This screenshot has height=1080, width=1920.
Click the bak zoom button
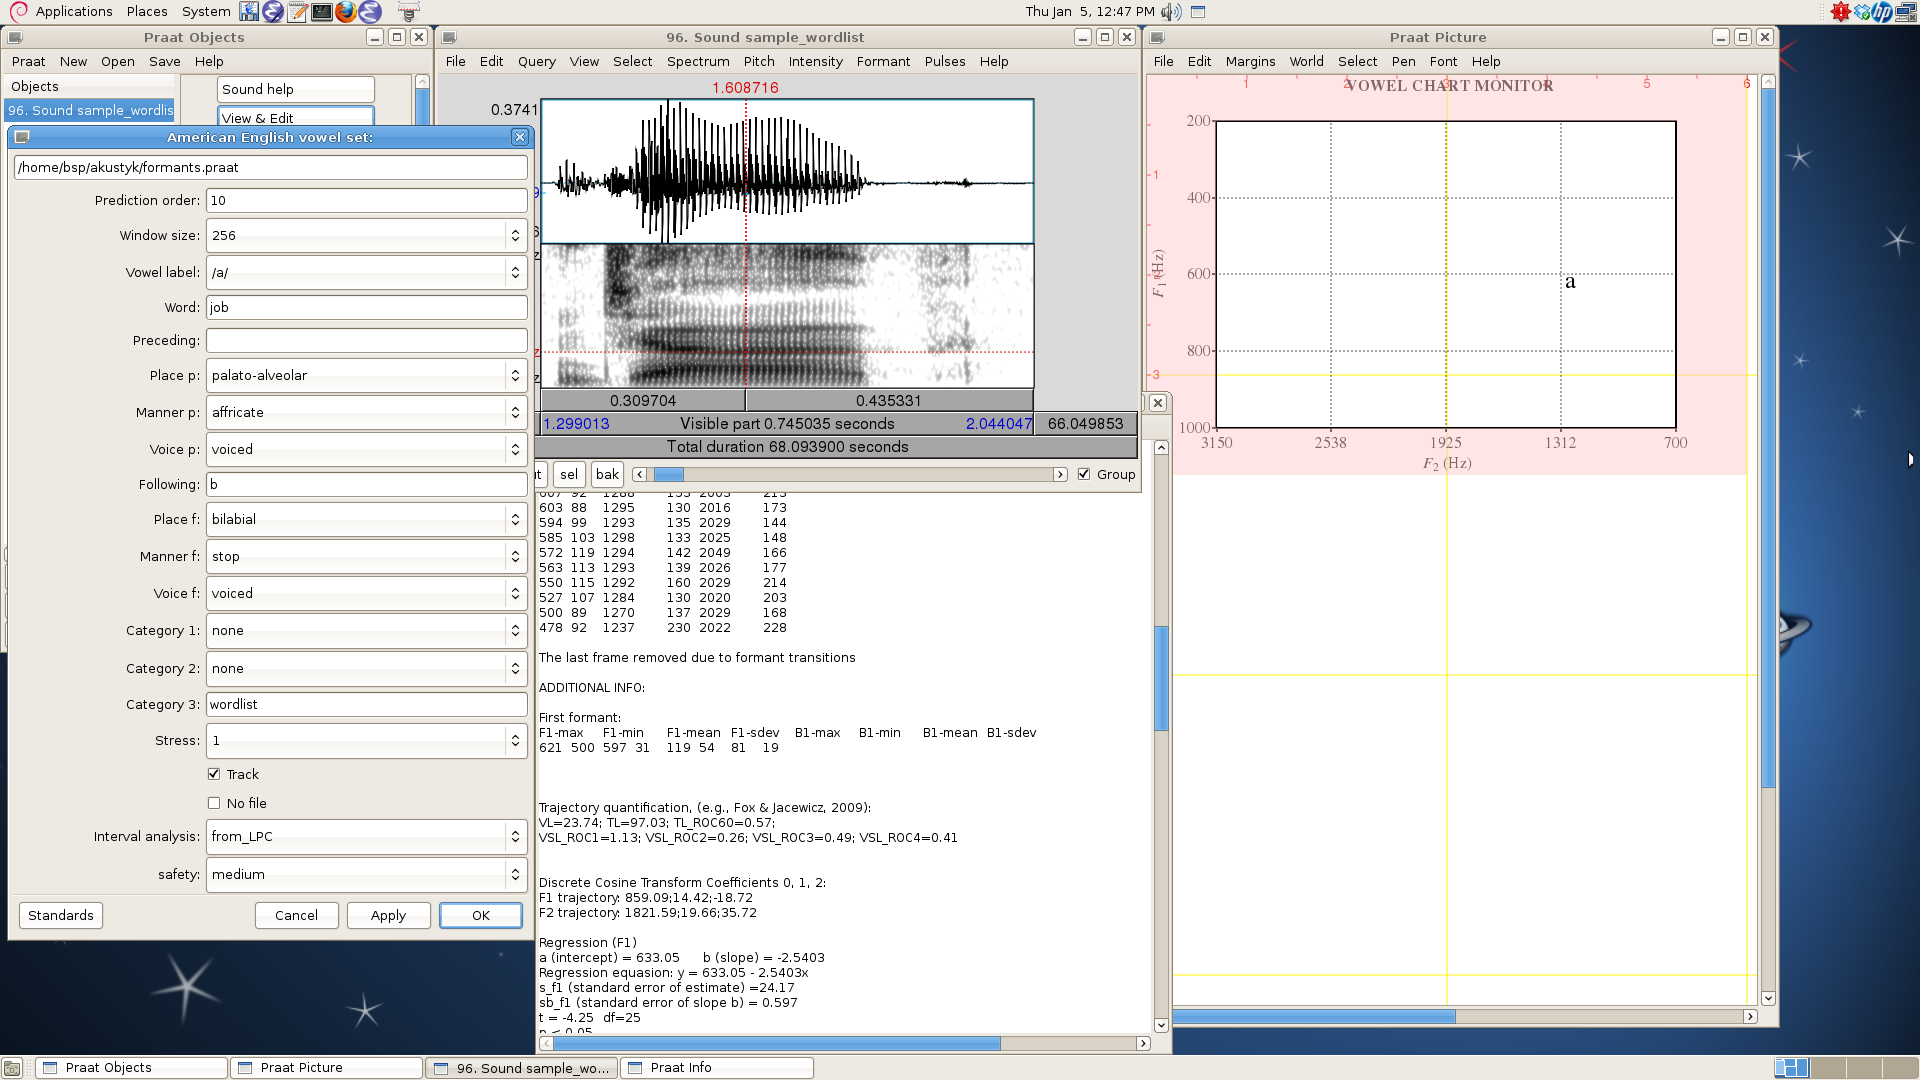(607, 474)
